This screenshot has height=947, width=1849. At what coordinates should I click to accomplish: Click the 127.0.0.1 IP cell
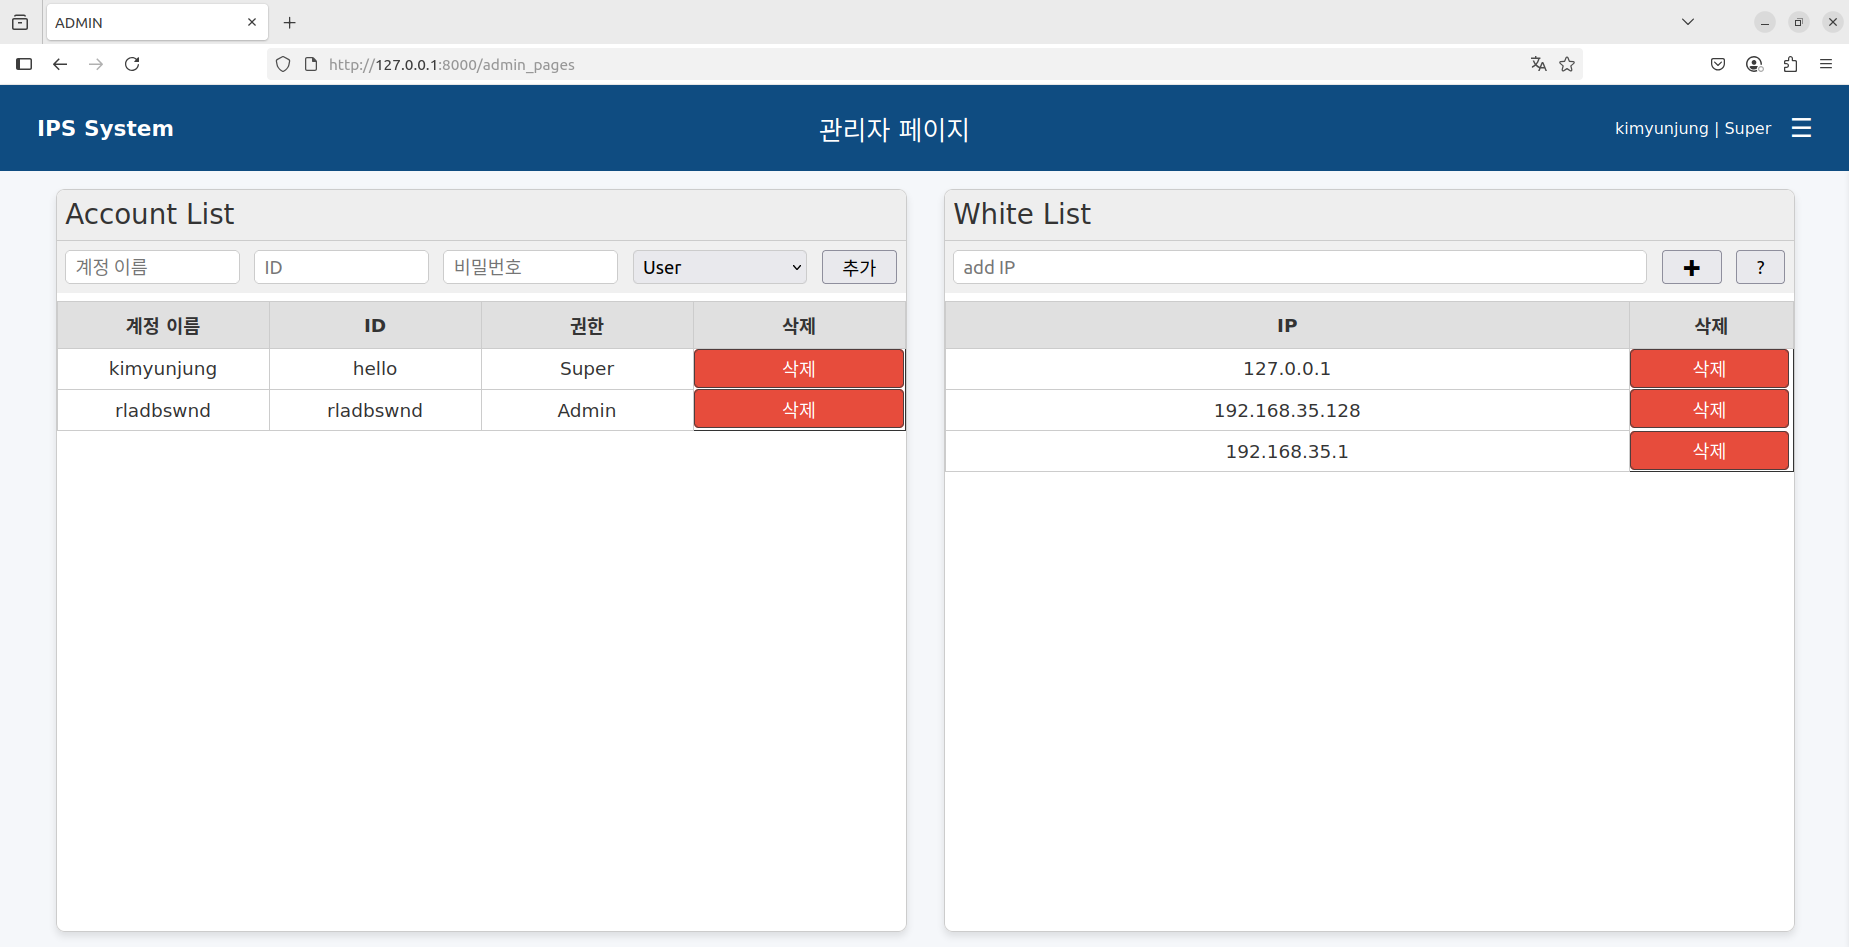(x=1287, y=368)
